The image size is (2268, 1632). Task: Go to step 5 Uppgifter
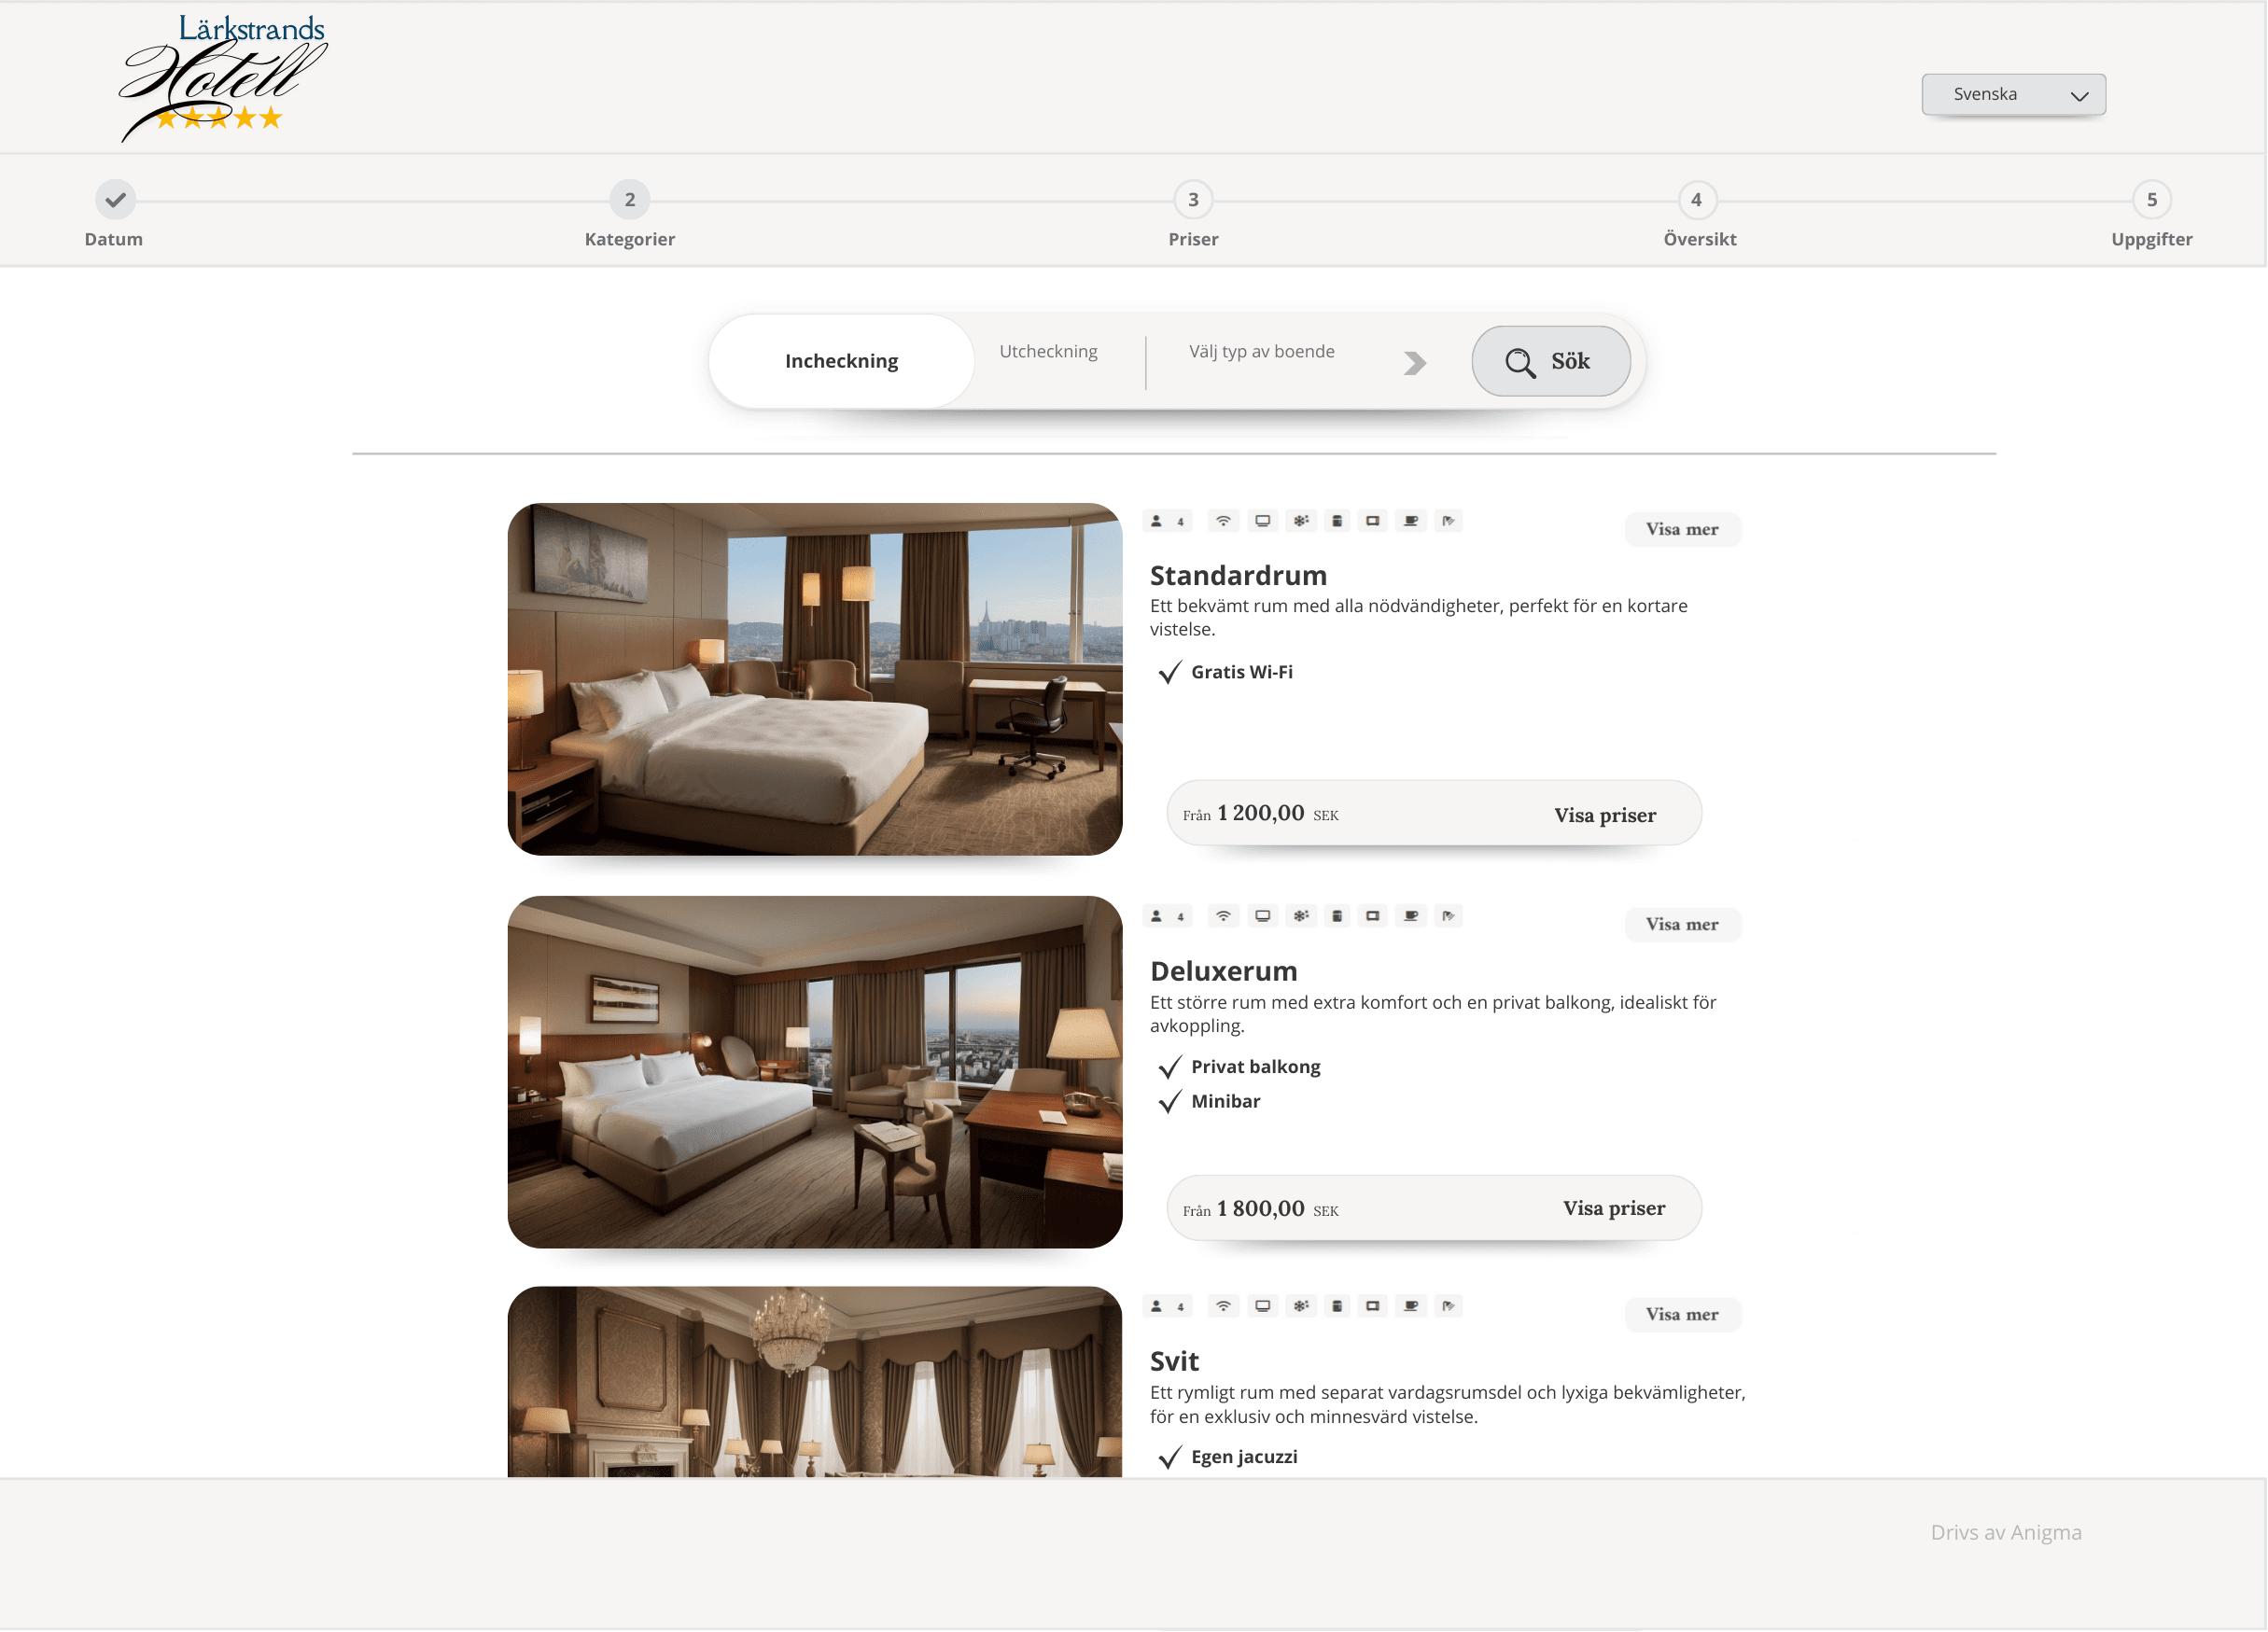coord(2152,213)
